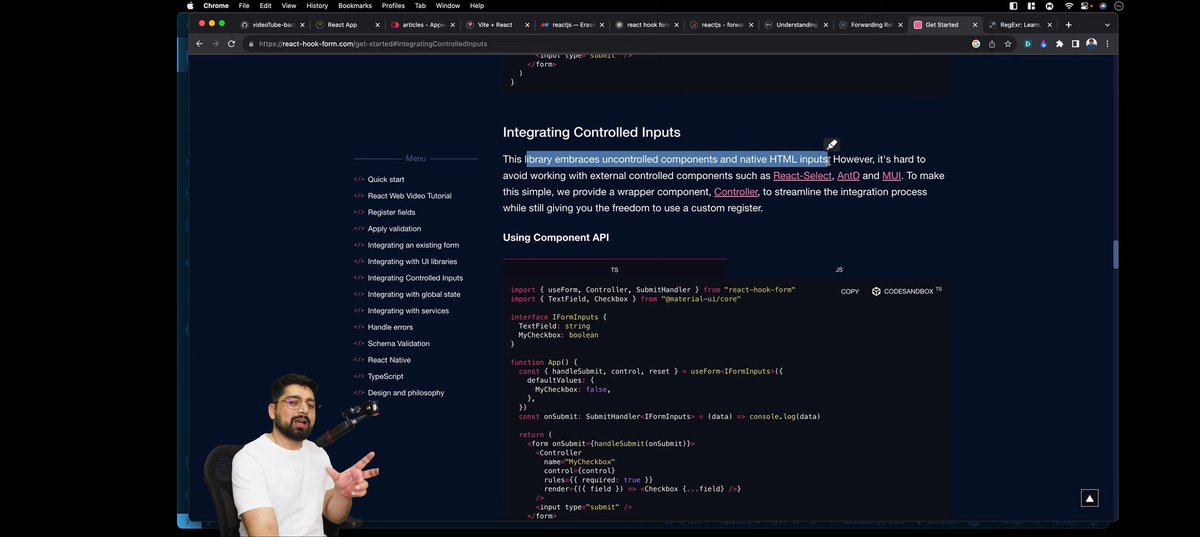Go to Handle errors section
This screenshot has width=1200, height=537.
tap(390, 327)
